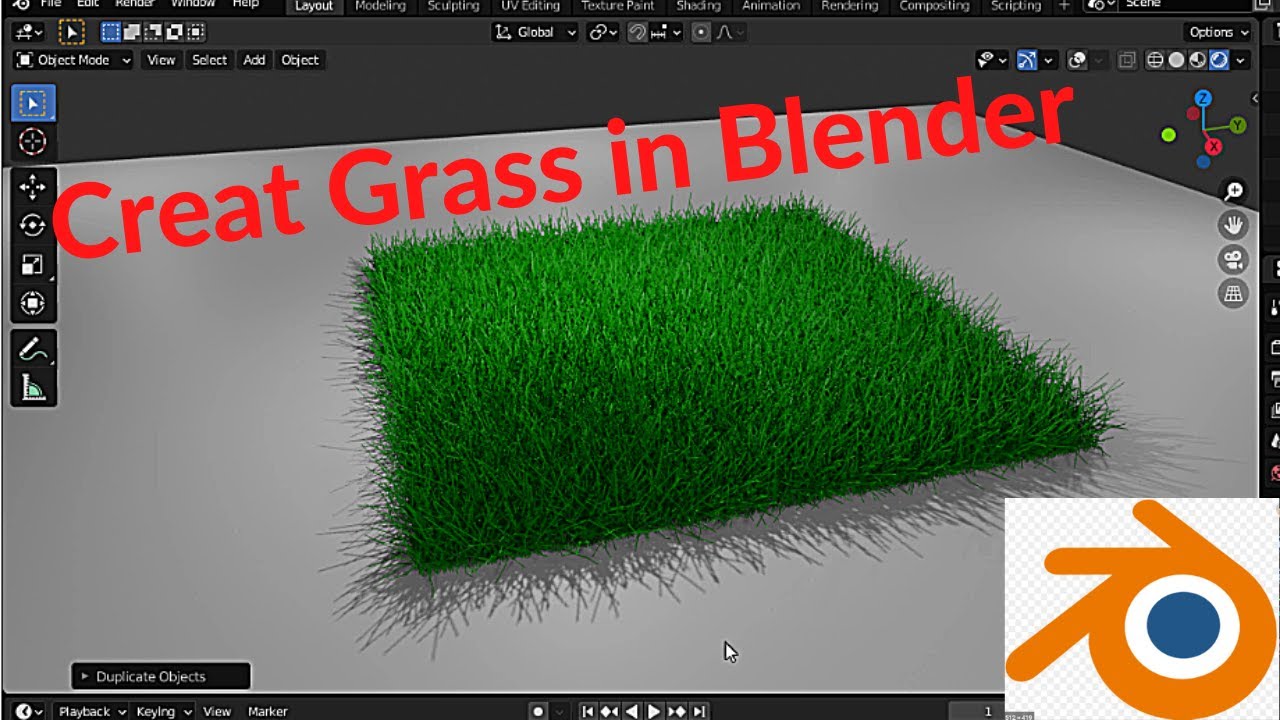Toggle X-Ray mode
Viewport: 1280px width, 720px height.
click(x=1128, y=60)
